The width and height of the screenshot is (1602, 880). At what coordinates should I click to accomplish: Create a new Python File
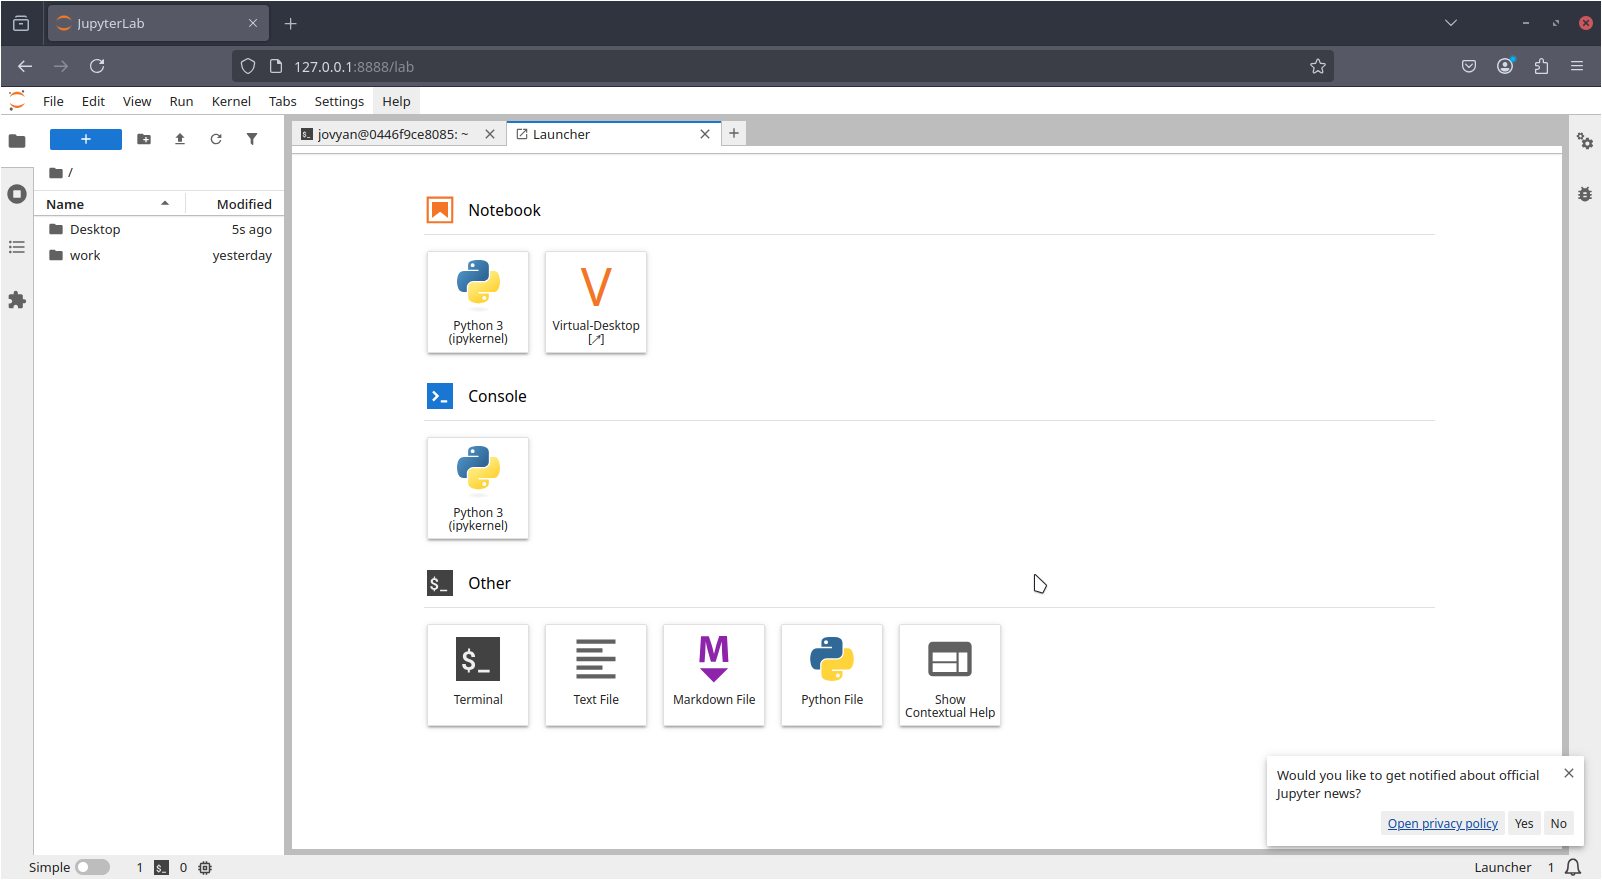pyautogui.click(x=832, y=675)
